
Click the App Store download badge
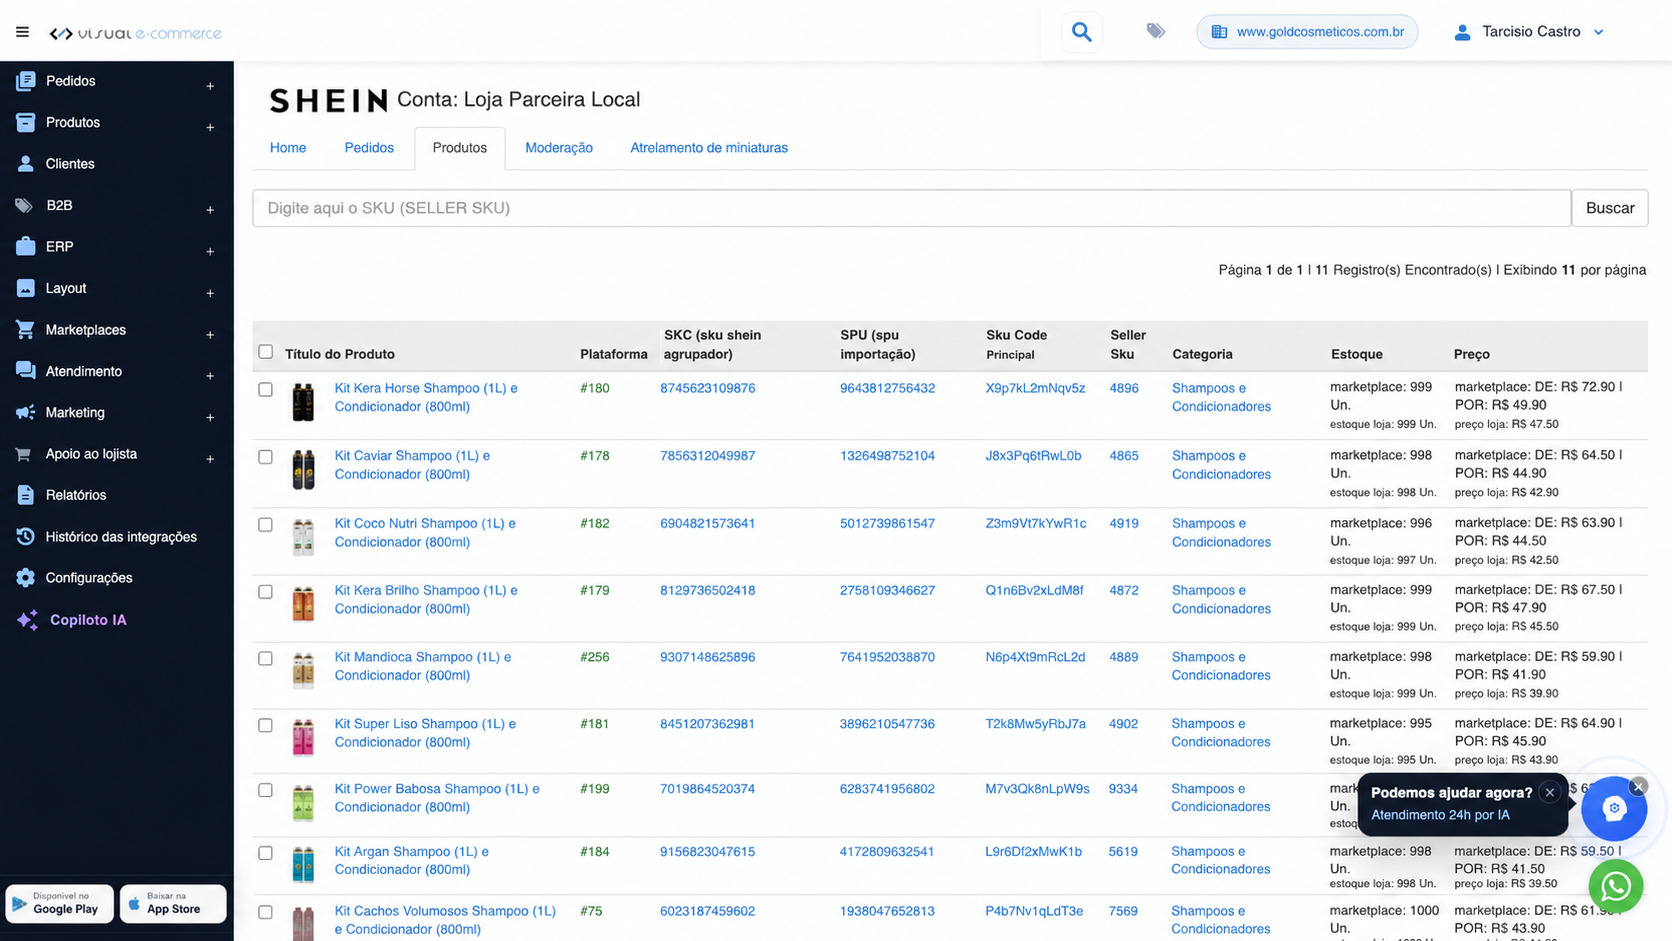click(x=173, y=904)
